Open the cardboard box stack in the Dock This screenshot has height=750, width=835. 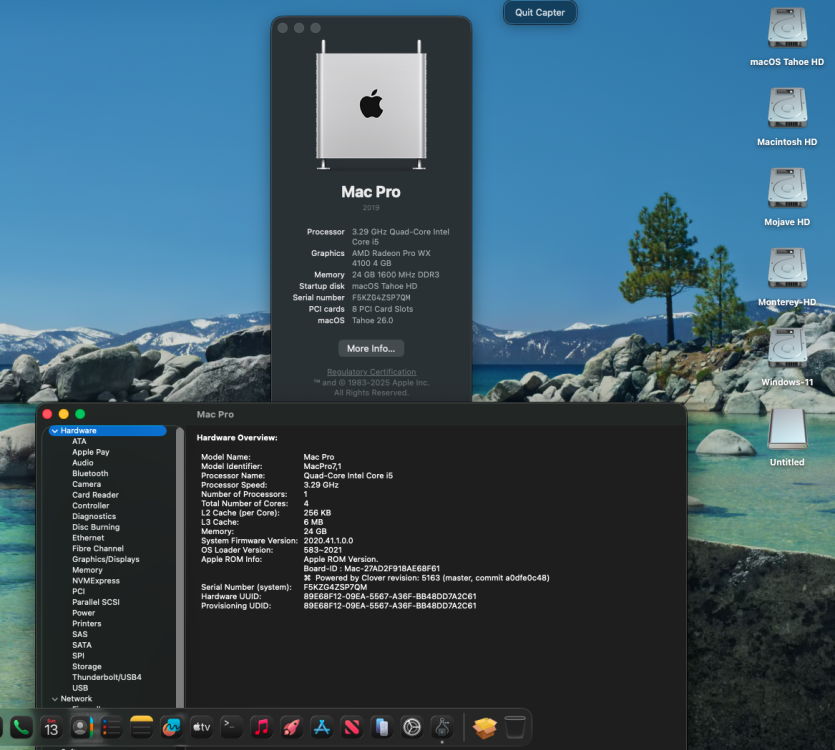pos(485,727)
